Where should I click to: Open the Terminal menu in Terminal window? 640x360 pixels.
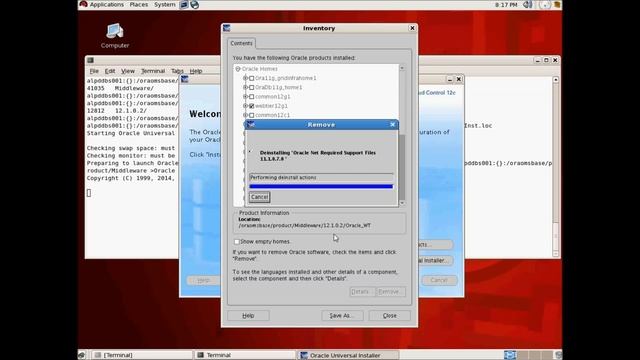coord(153,71)
